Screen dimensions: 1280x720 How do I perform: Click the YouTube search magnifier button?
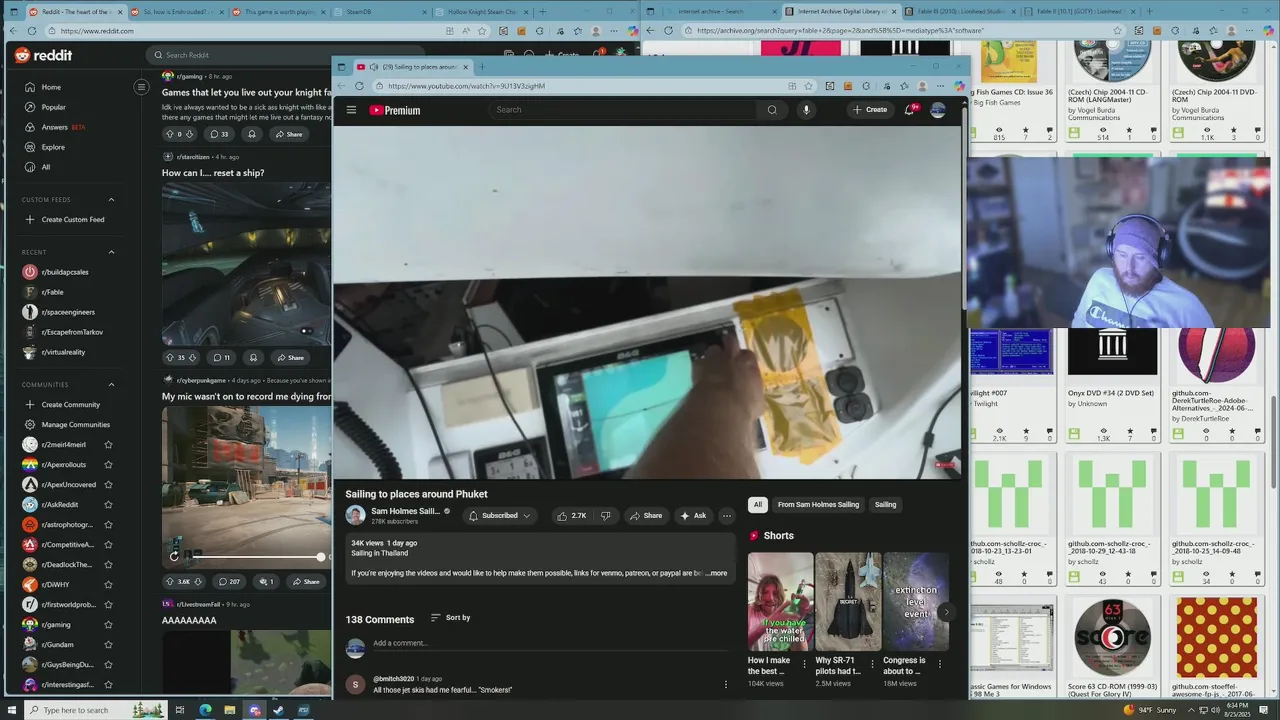pyautogui.click(x=772, y=110)
